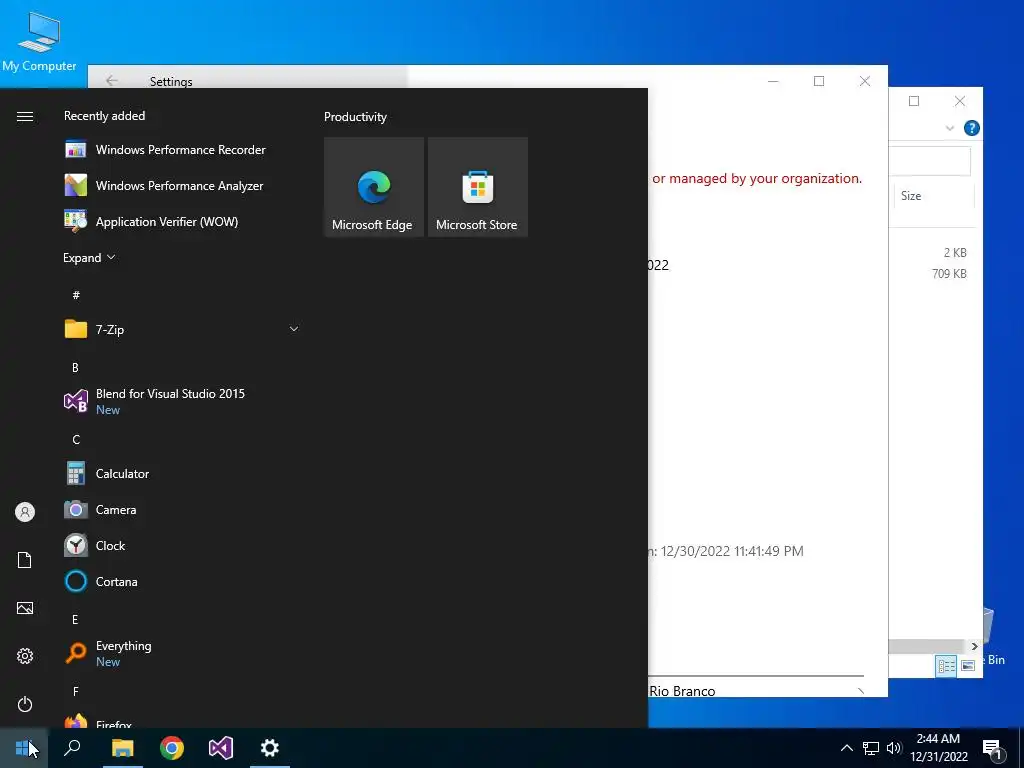This screenshot has height=768, width=1024.
Task: Open Visual Studio from the taskbar
Action: coord(221,748)
